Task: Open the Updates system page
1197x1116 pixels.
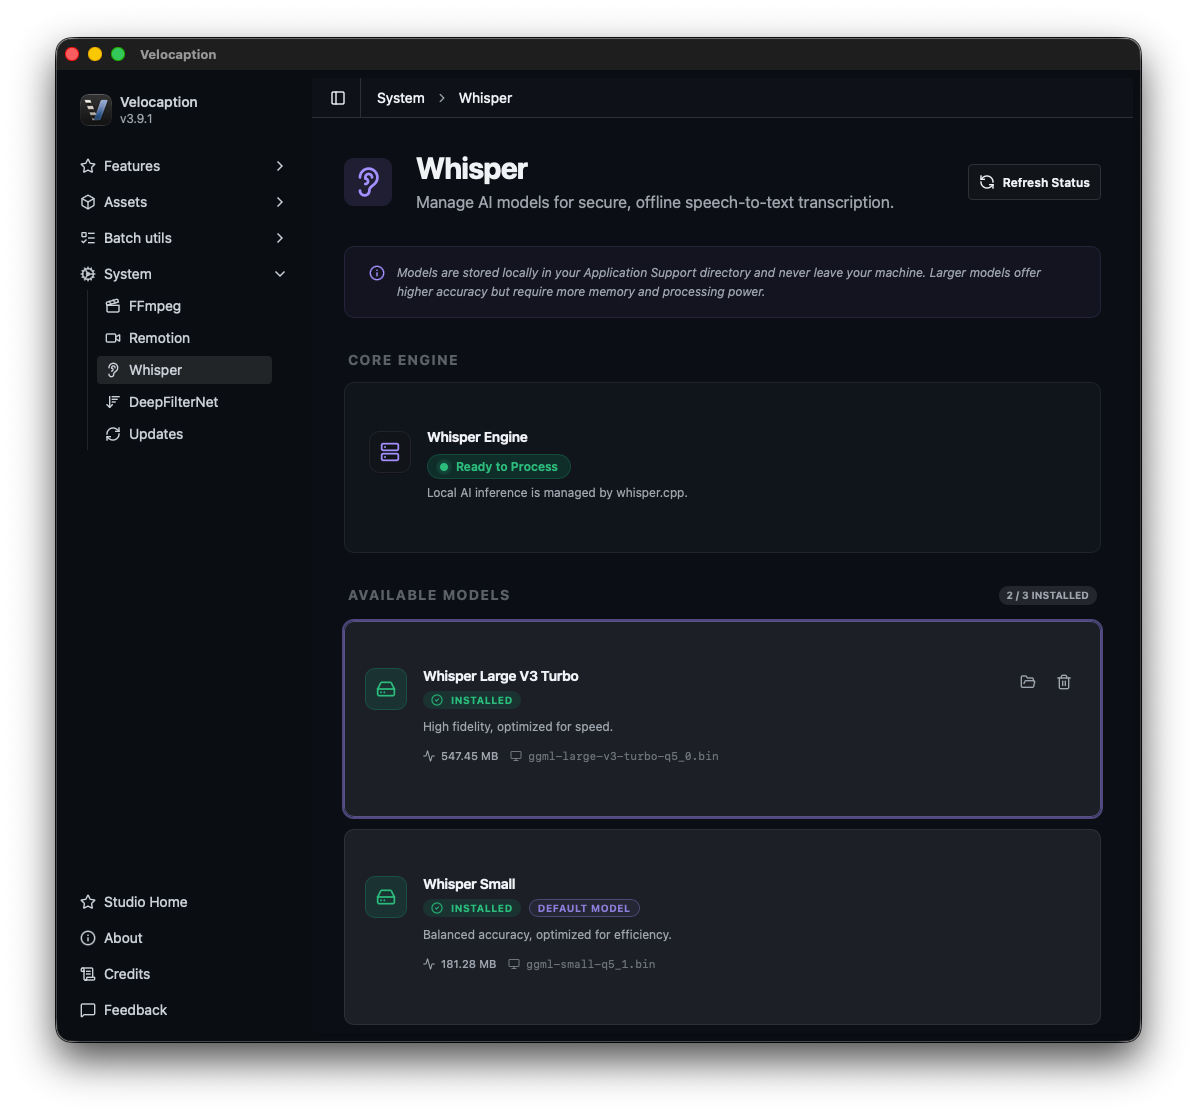Action: click(x=184, y=434)
